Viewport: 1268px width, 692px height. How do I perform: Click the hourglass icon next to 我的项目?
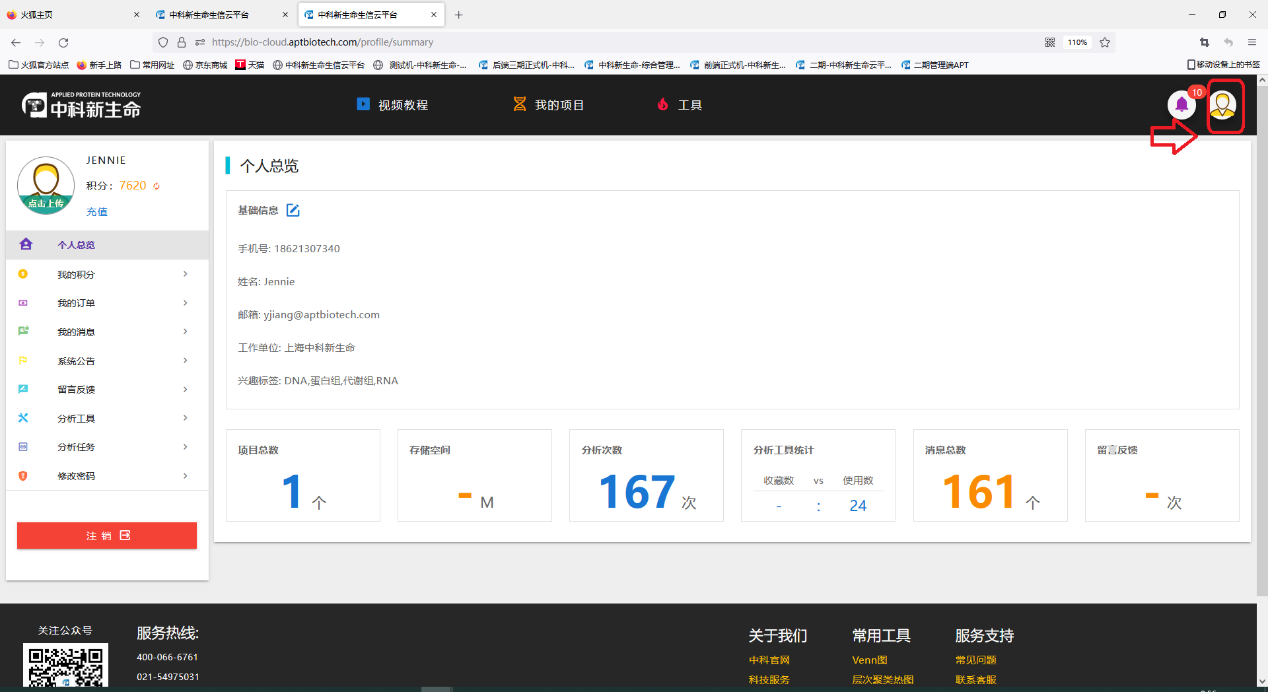[x=519, y=103]
